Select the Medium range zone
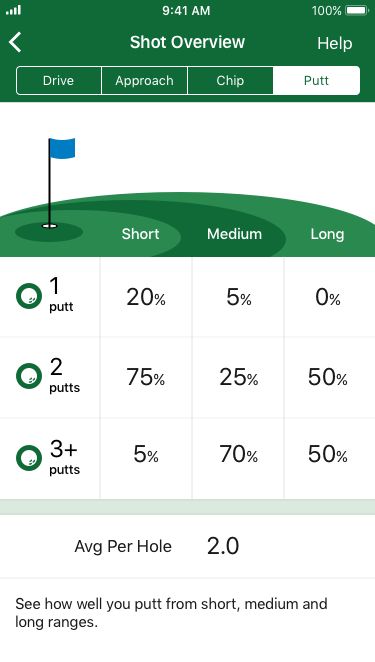Image resolution: width=375 pixels, height=662 pixels. click(x=234, y=234)
